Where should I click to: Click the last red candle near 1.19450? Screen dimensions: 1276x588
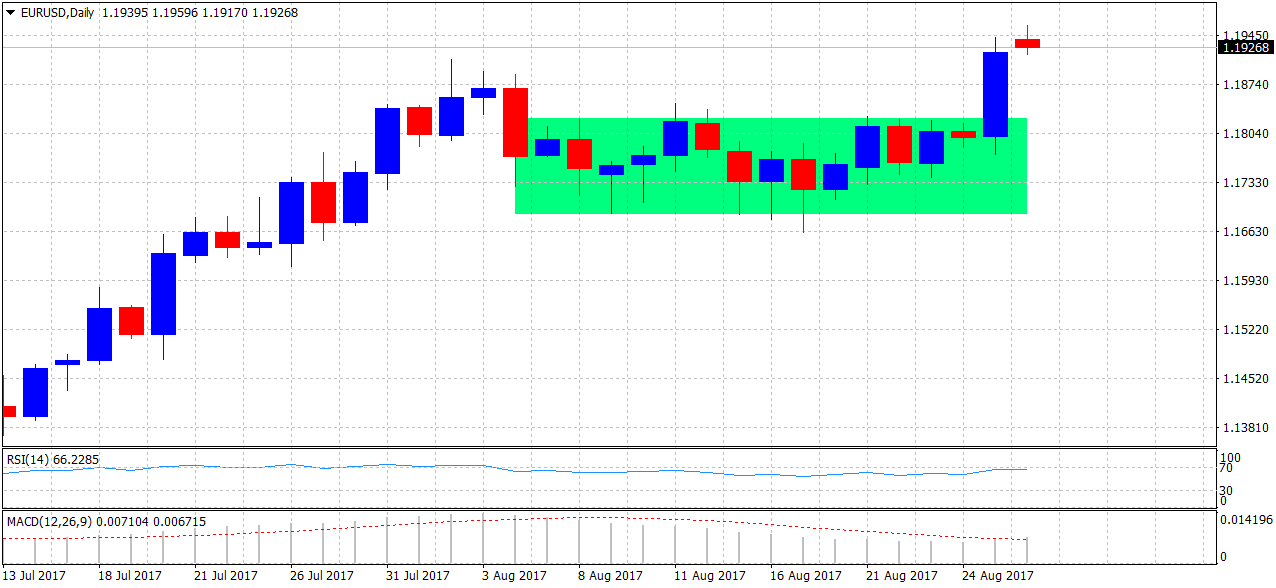(x=1027, y=43)
